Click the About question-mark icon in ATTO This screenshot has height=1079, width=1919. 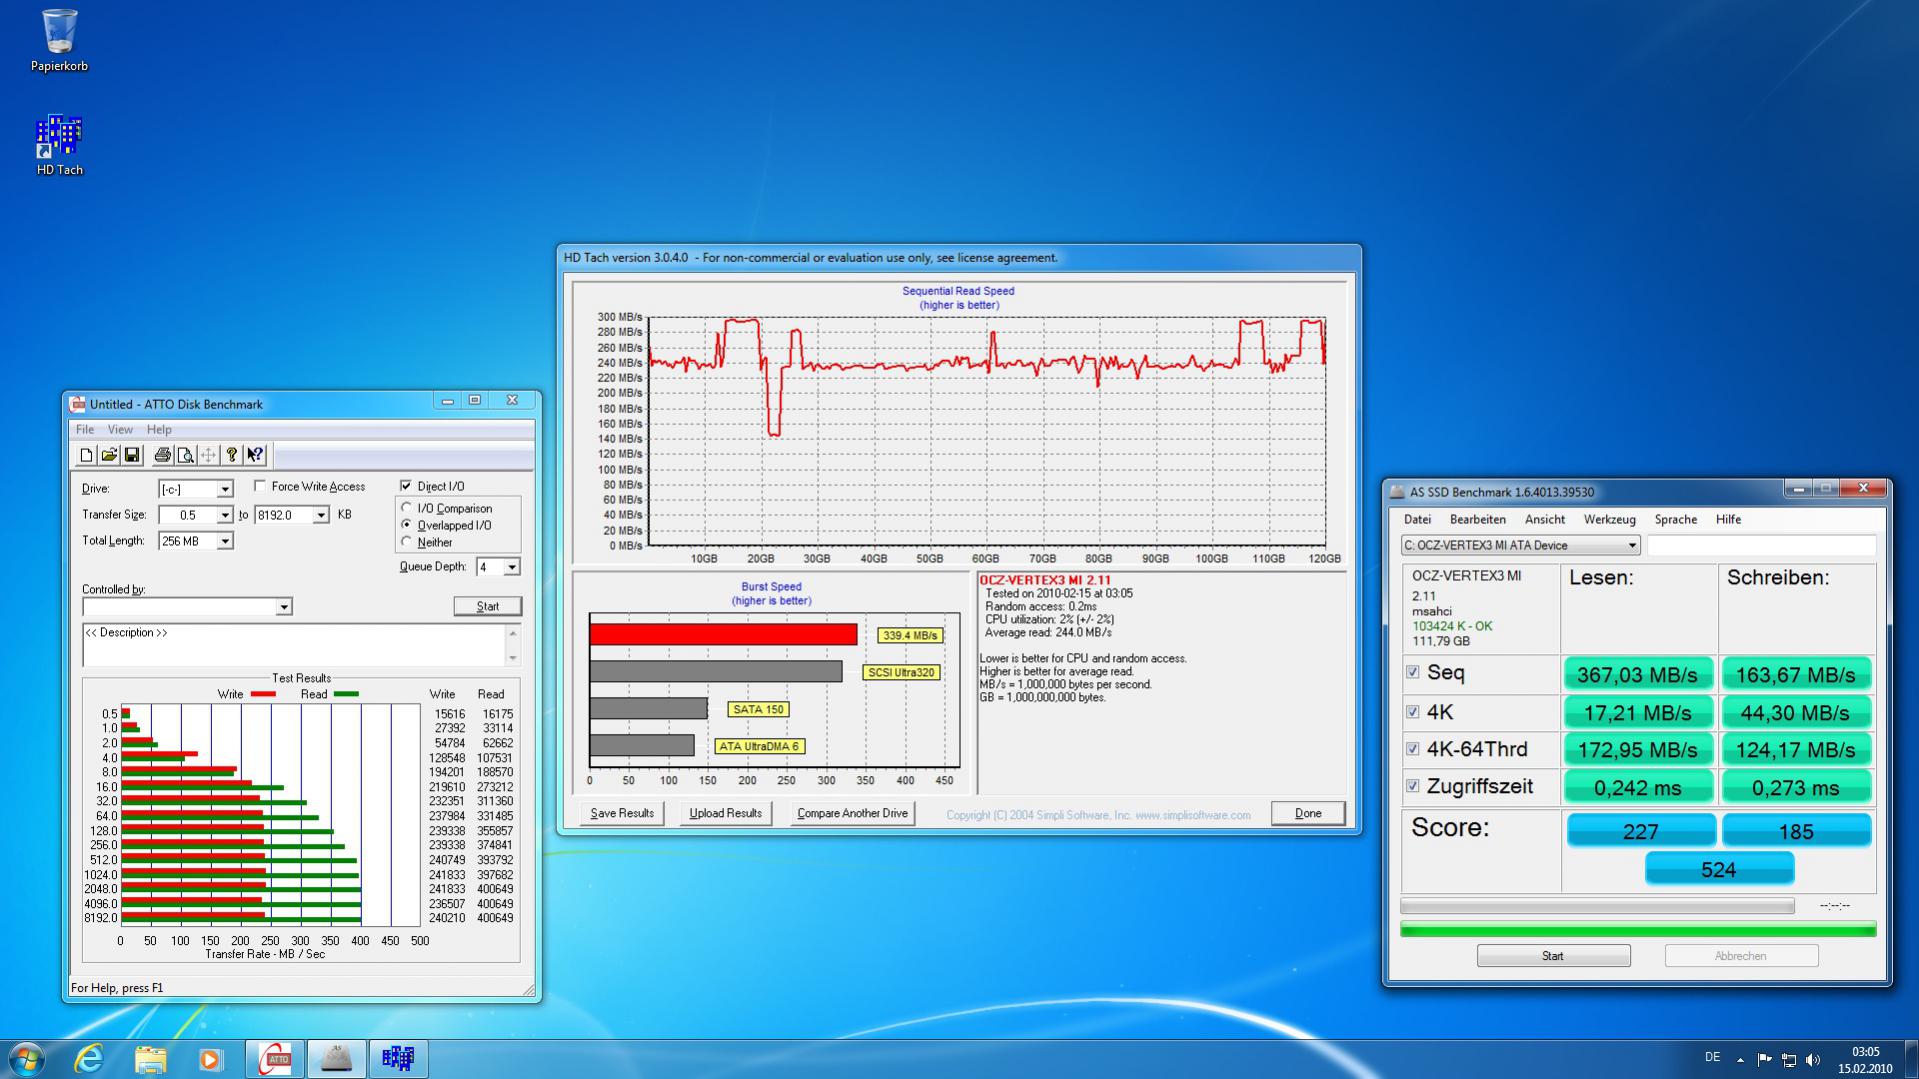tap(232, 455)
